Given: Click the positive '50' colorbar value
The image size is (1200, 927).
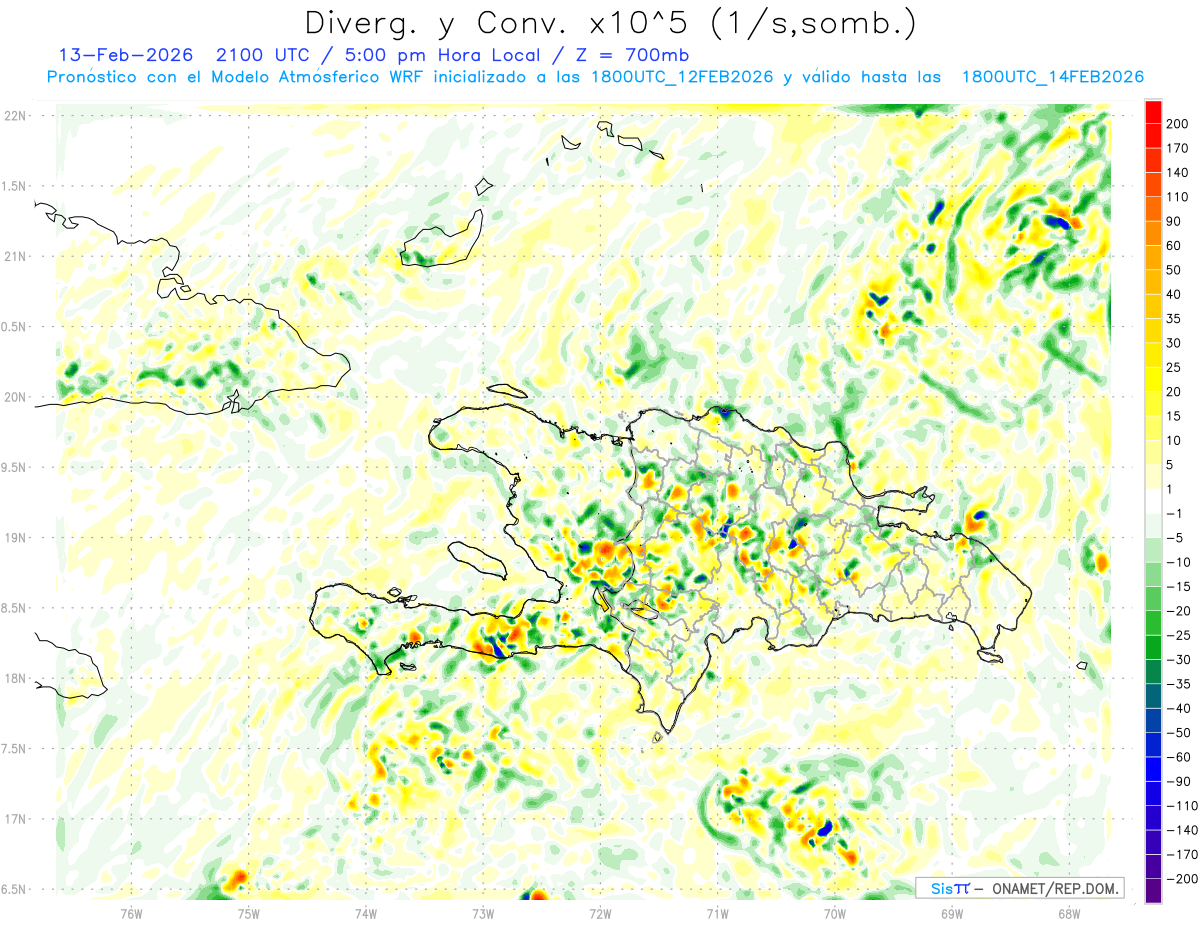Looking at the screenshot, I should (x=1175, y=270).
